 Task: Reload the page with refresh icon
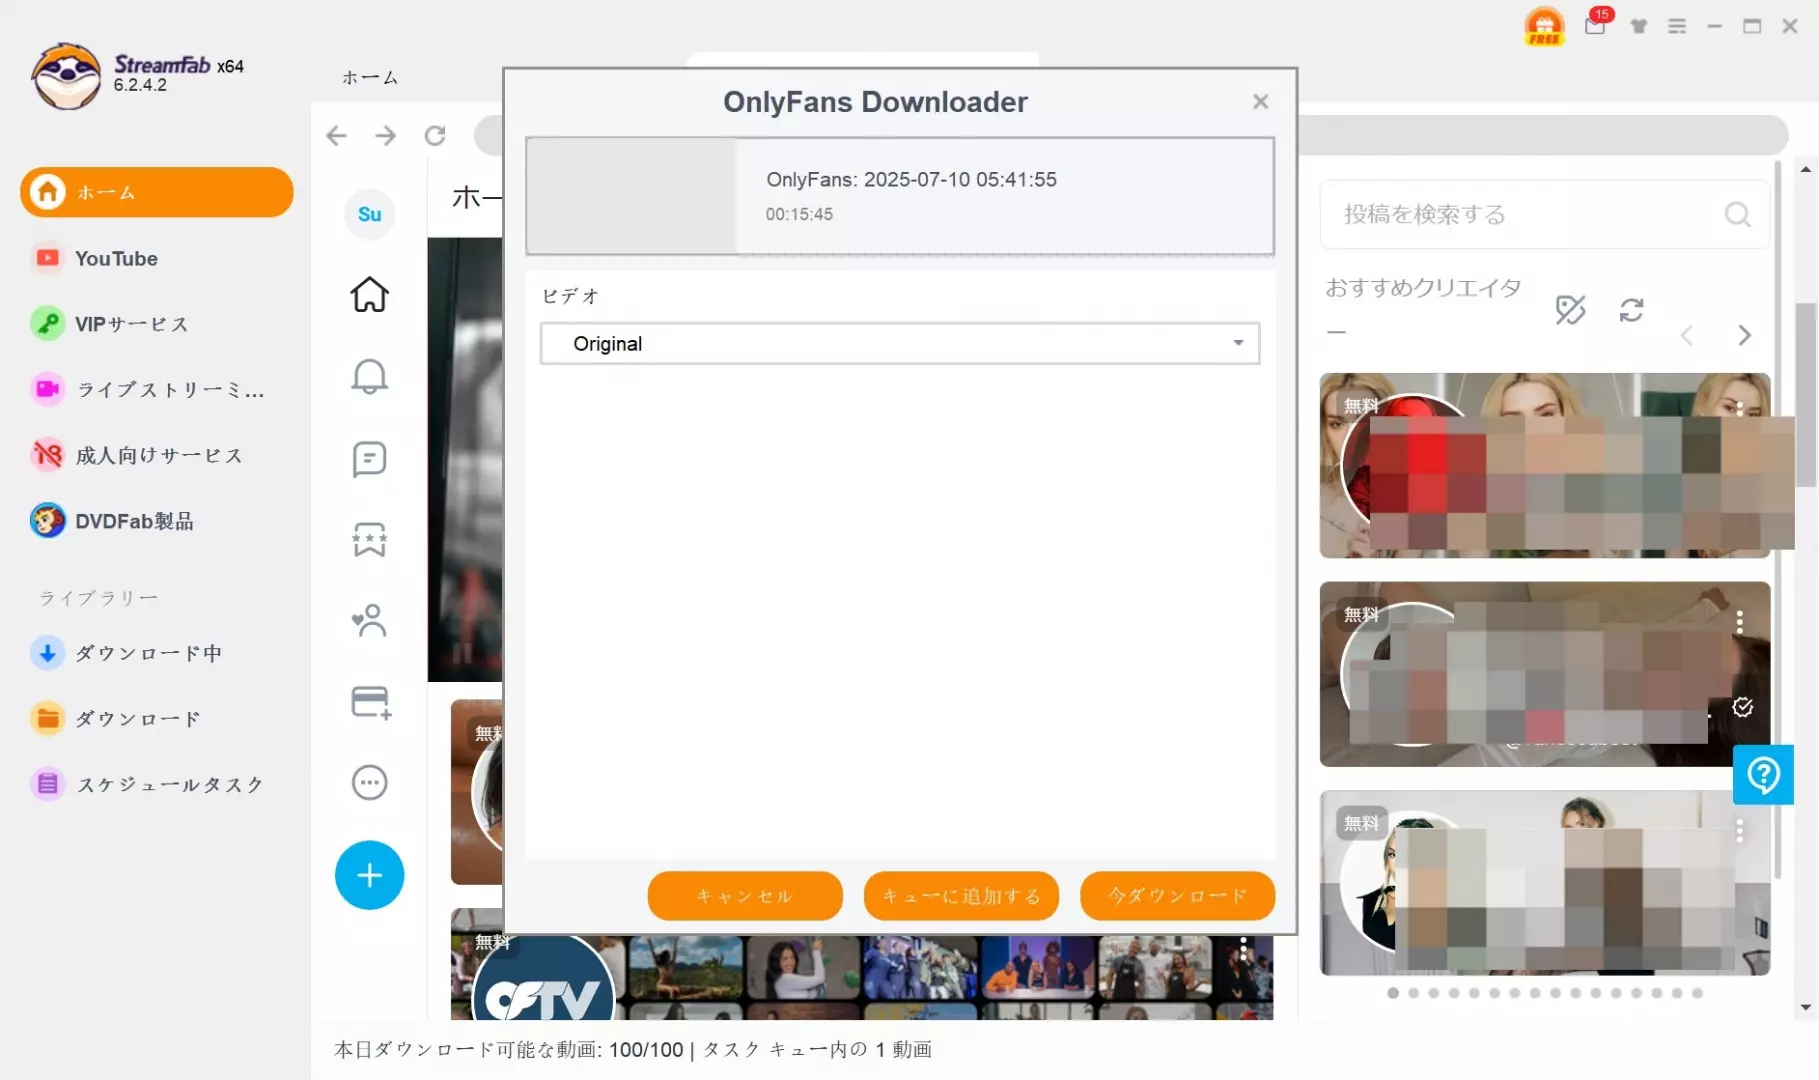point(434,135)
